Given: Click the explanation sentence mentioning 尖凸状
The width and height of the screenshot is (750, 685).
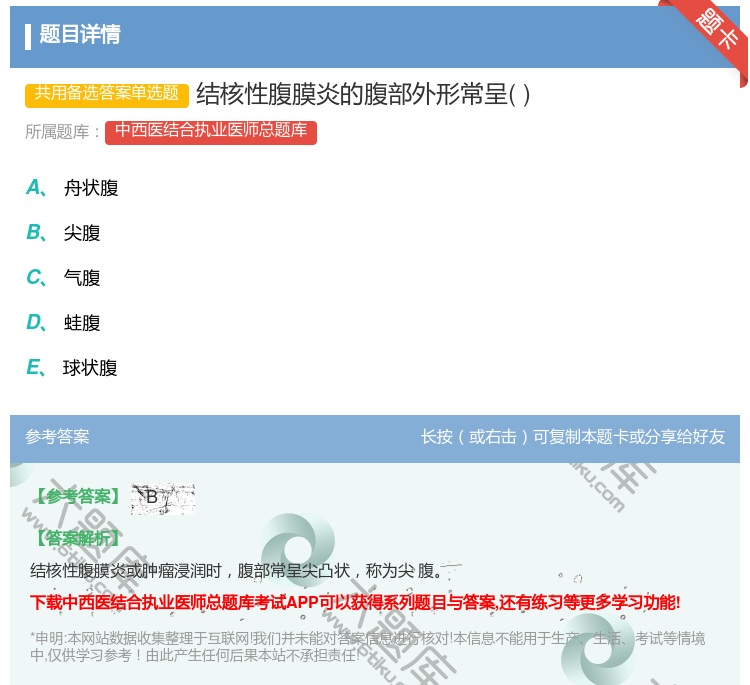Looking at the screenshot, I should coord(235,571).
